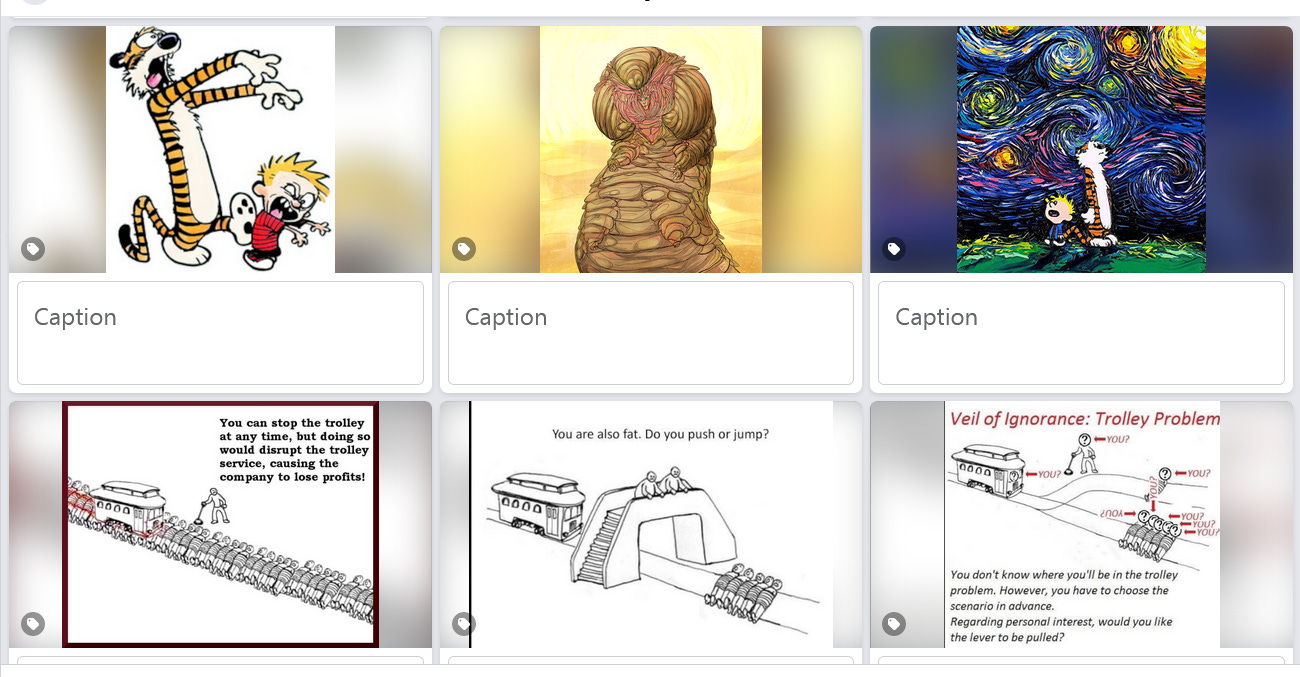Tag the Starry Night Calvin and Hobbes painting

894,249
